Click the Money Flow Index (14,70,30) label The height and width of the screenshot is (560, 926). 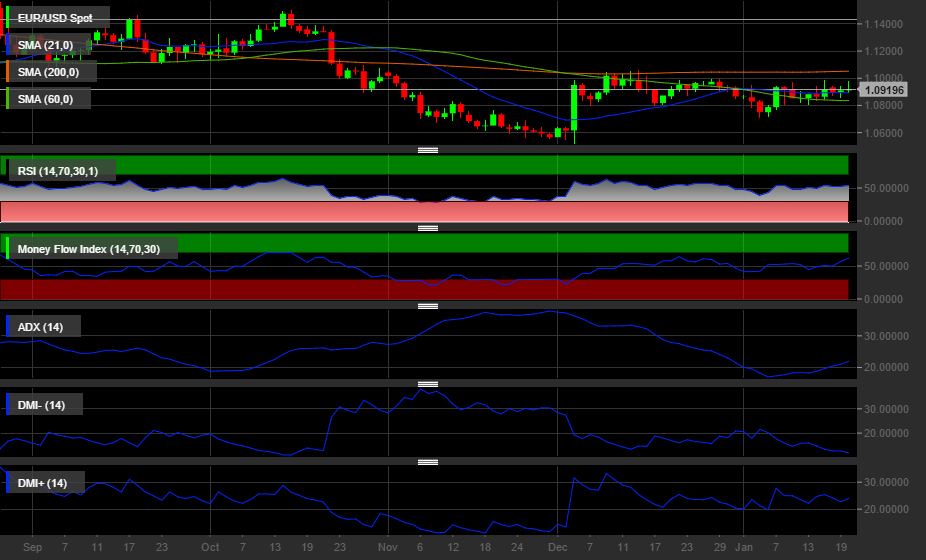point(94,249)
